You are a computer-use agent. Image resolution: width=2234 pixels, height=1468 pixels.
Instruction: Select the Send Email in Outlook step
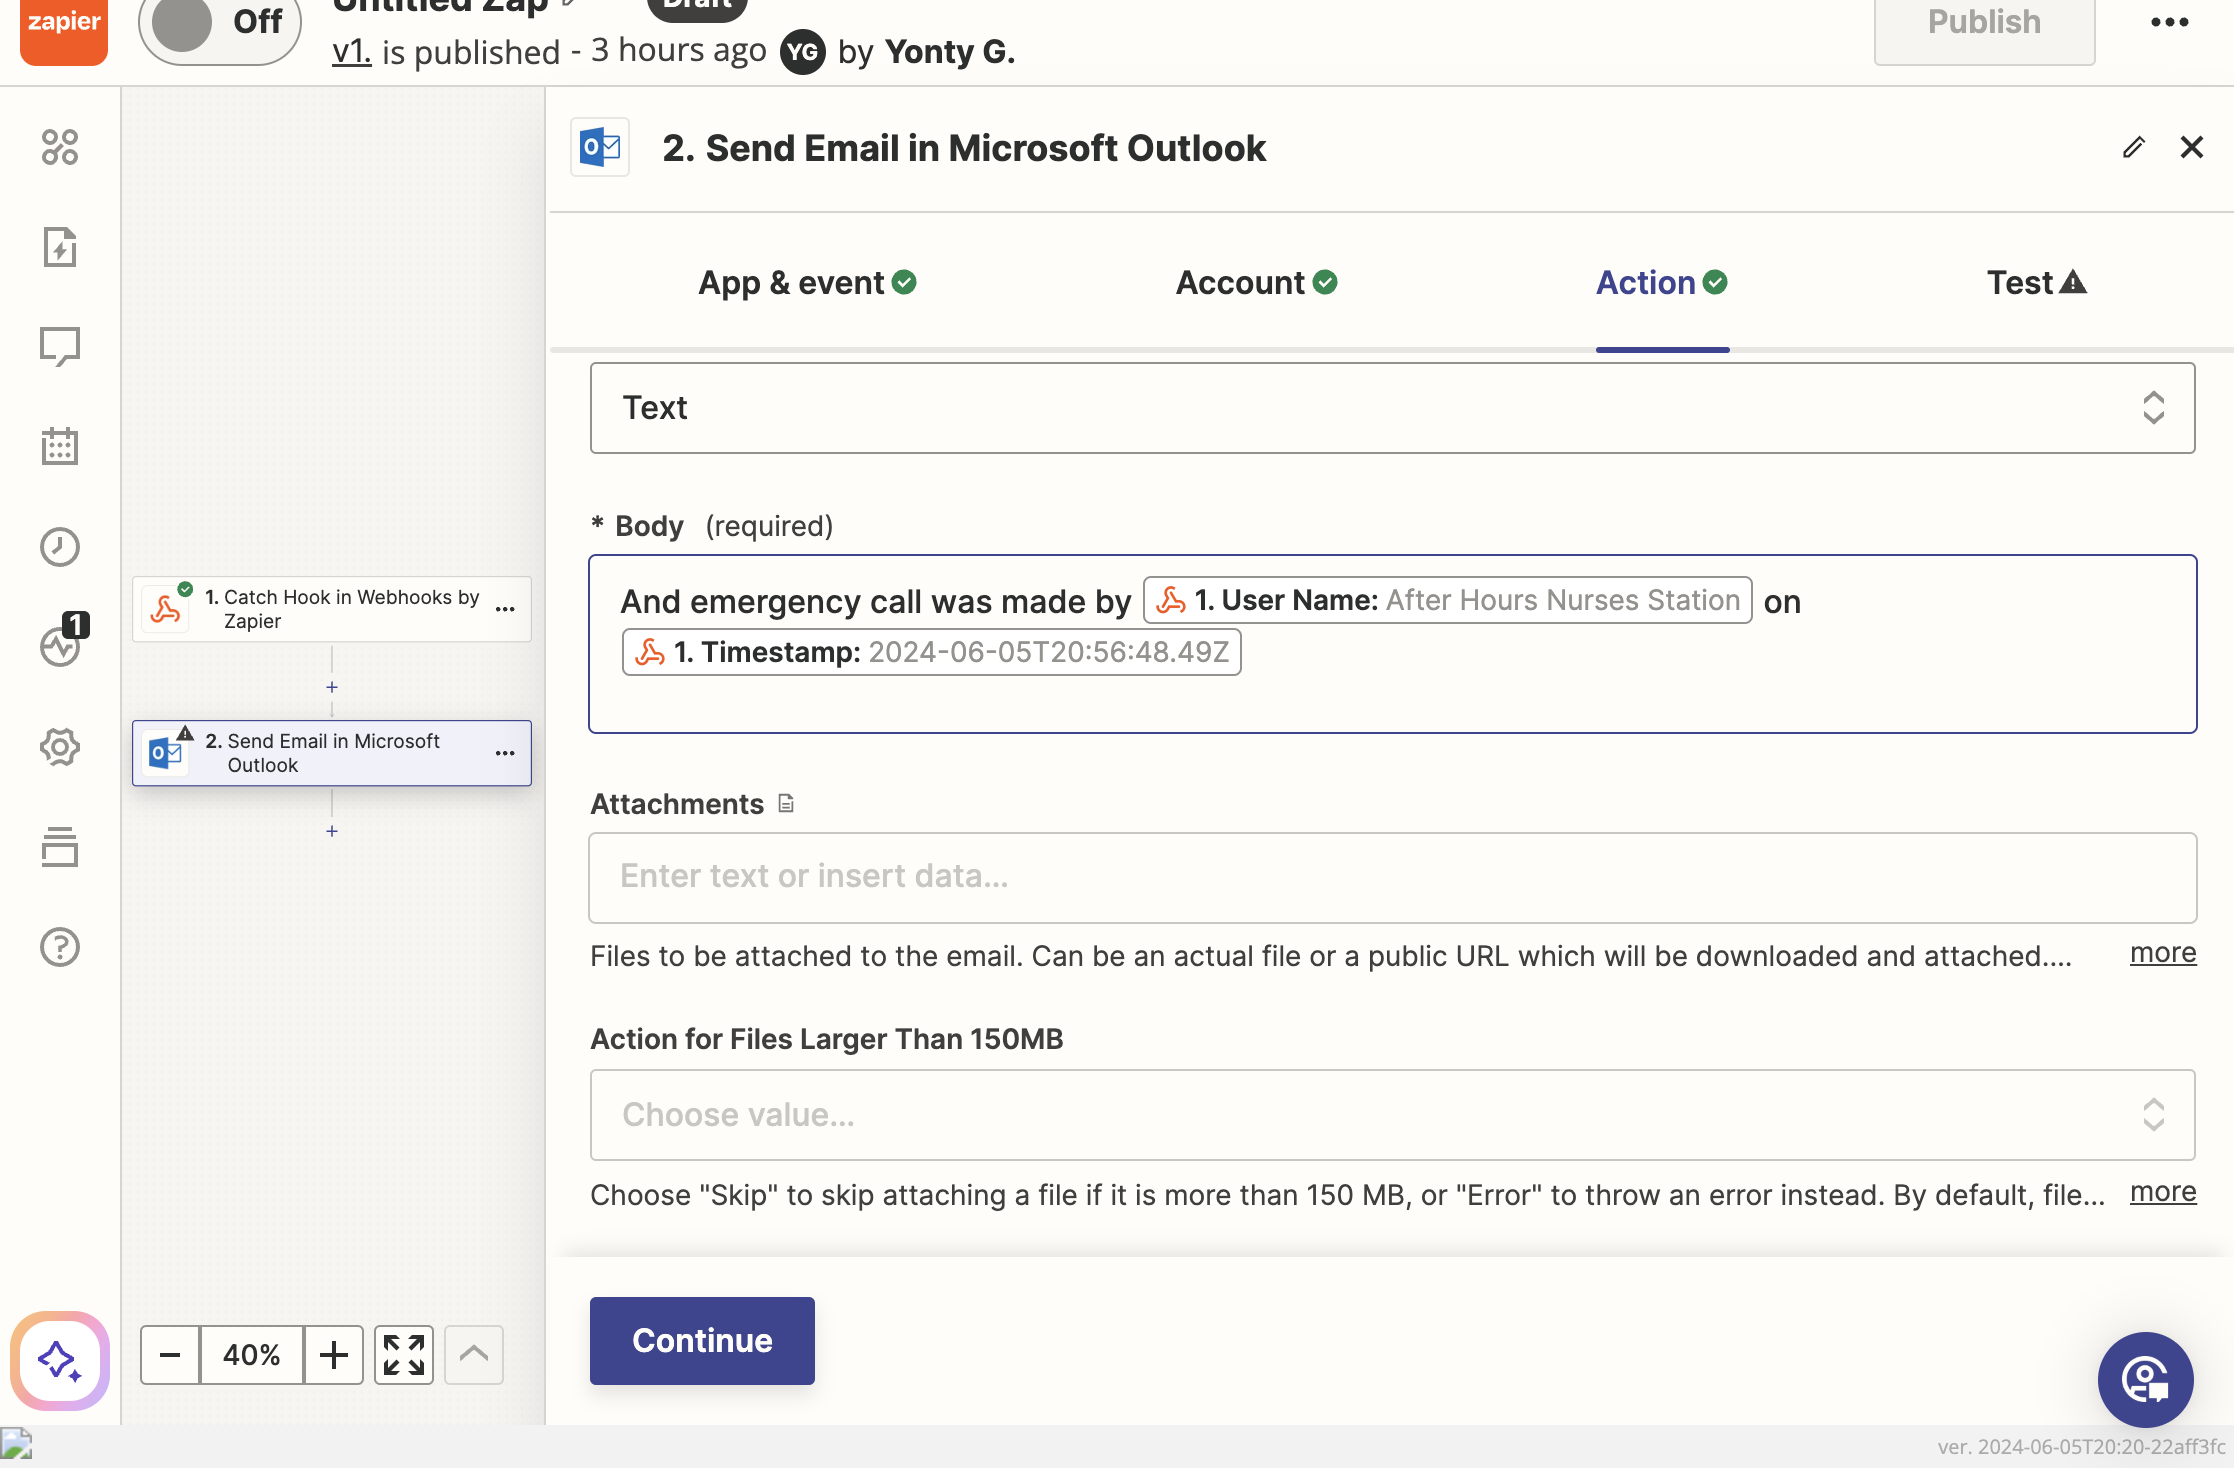click(x=332, y=753)
